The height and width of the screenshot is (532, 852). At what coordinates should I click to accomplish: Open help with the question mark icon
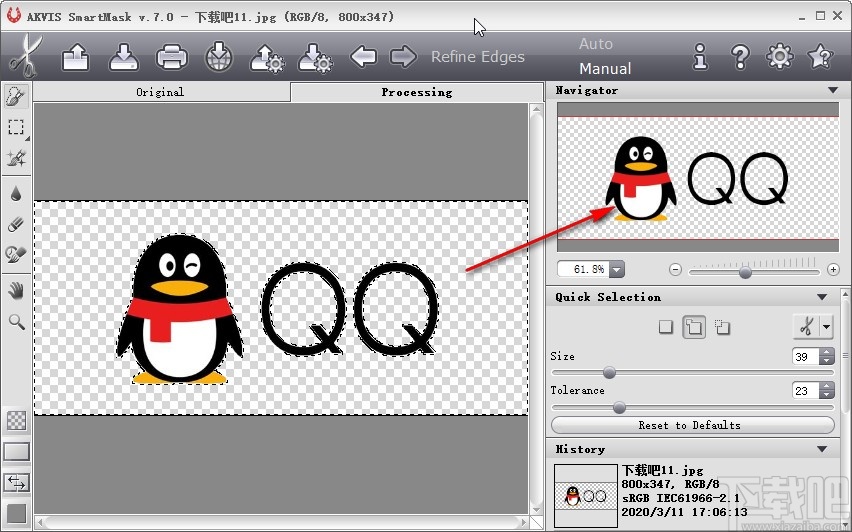[740, 56]
